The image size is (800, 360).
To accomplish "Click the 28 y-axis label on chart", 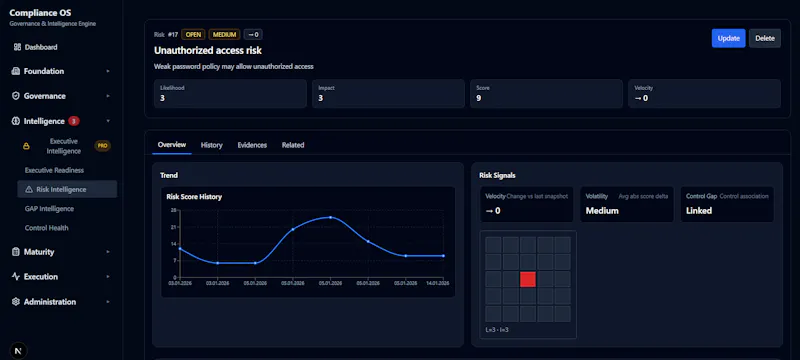I will 173,210.
